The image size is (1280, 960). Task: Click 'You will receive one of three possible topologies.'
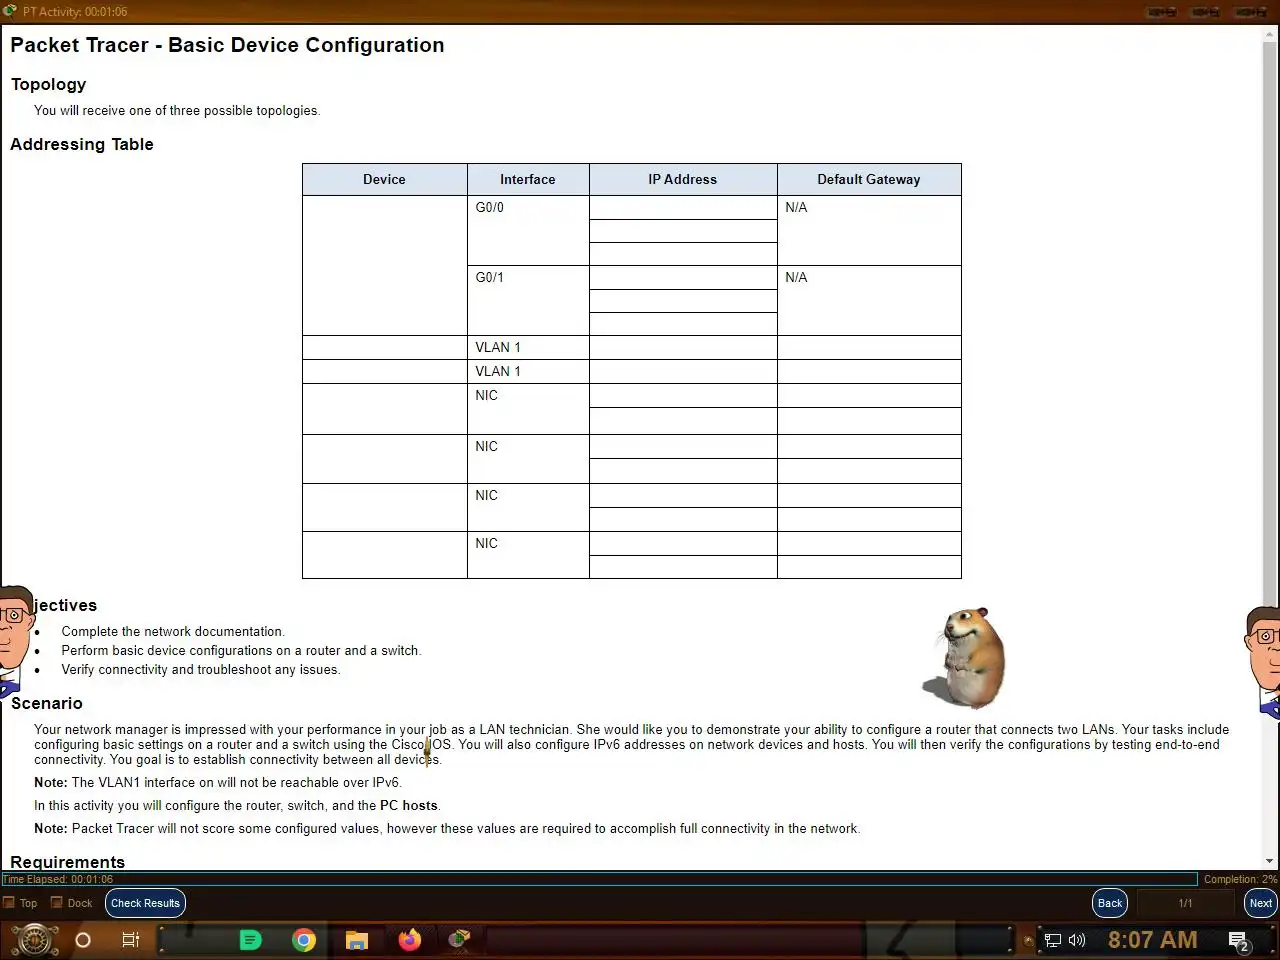point(177,111)
